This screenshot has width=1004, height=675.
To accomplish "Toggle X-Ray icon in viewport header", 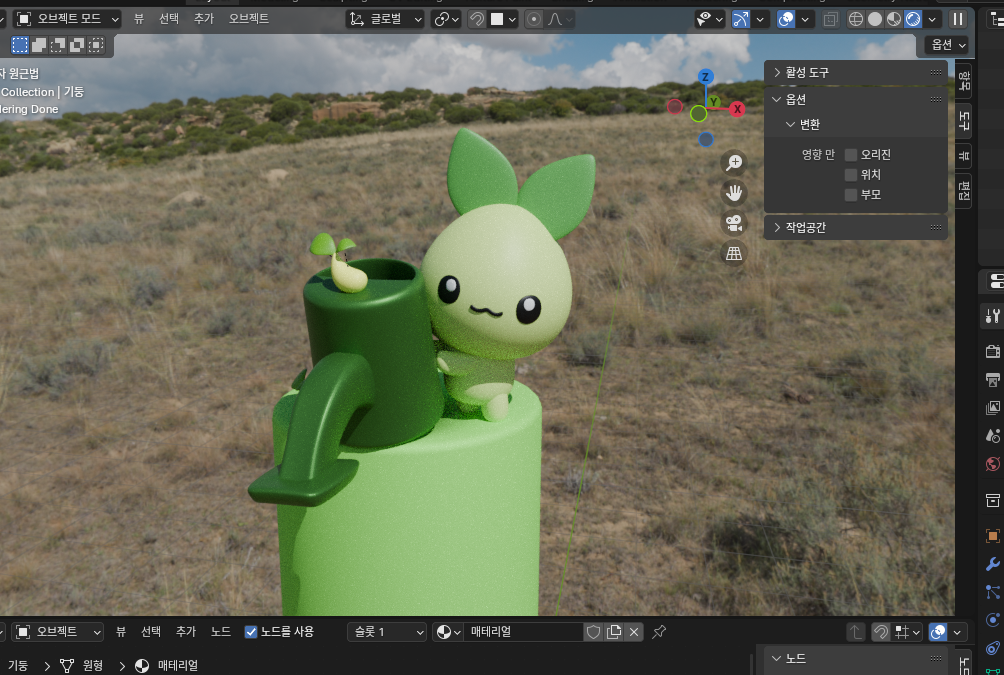I will 830,19.
